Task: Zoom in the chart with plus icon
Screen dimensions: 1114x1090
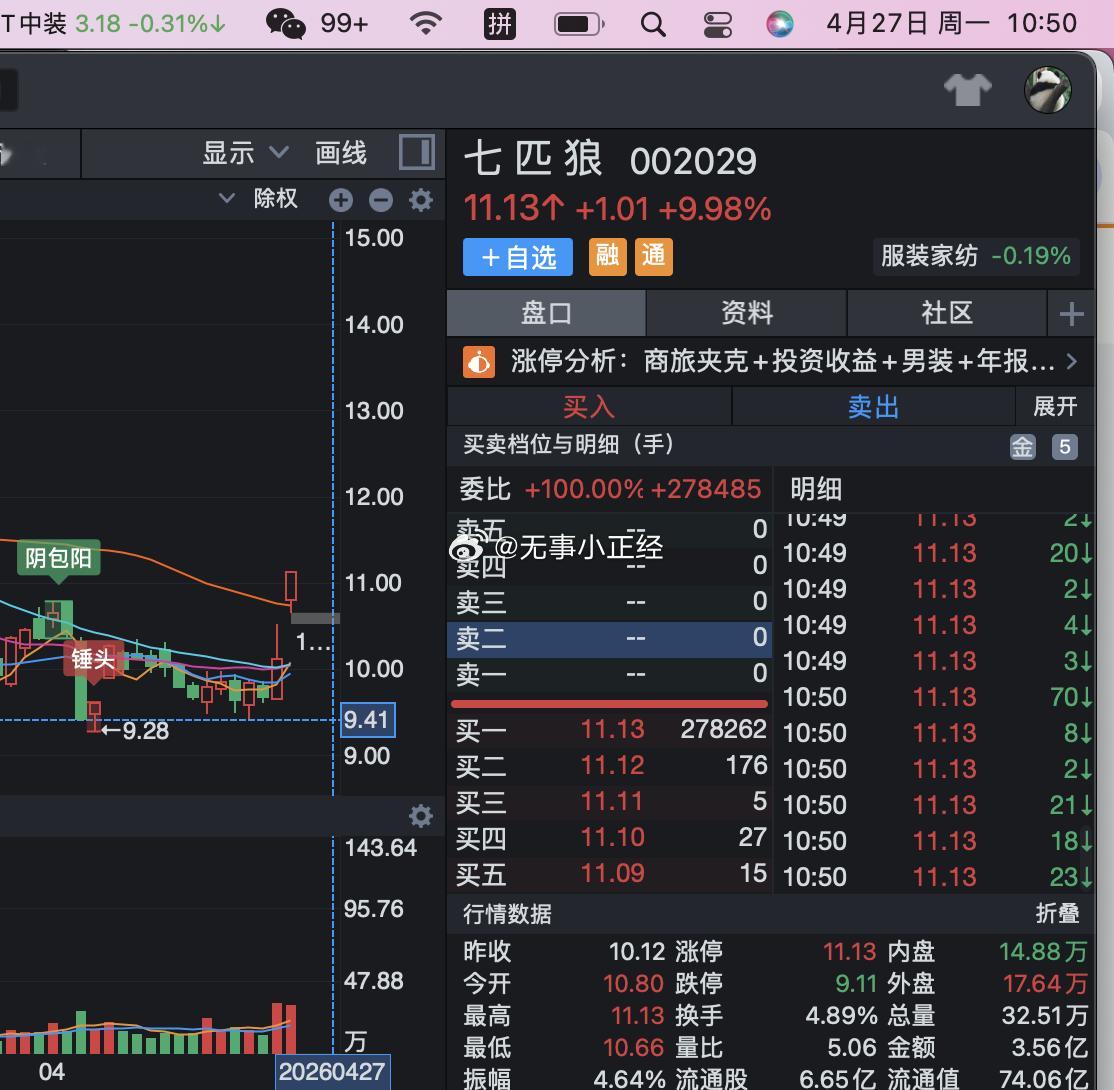Action: coord(341,200)
